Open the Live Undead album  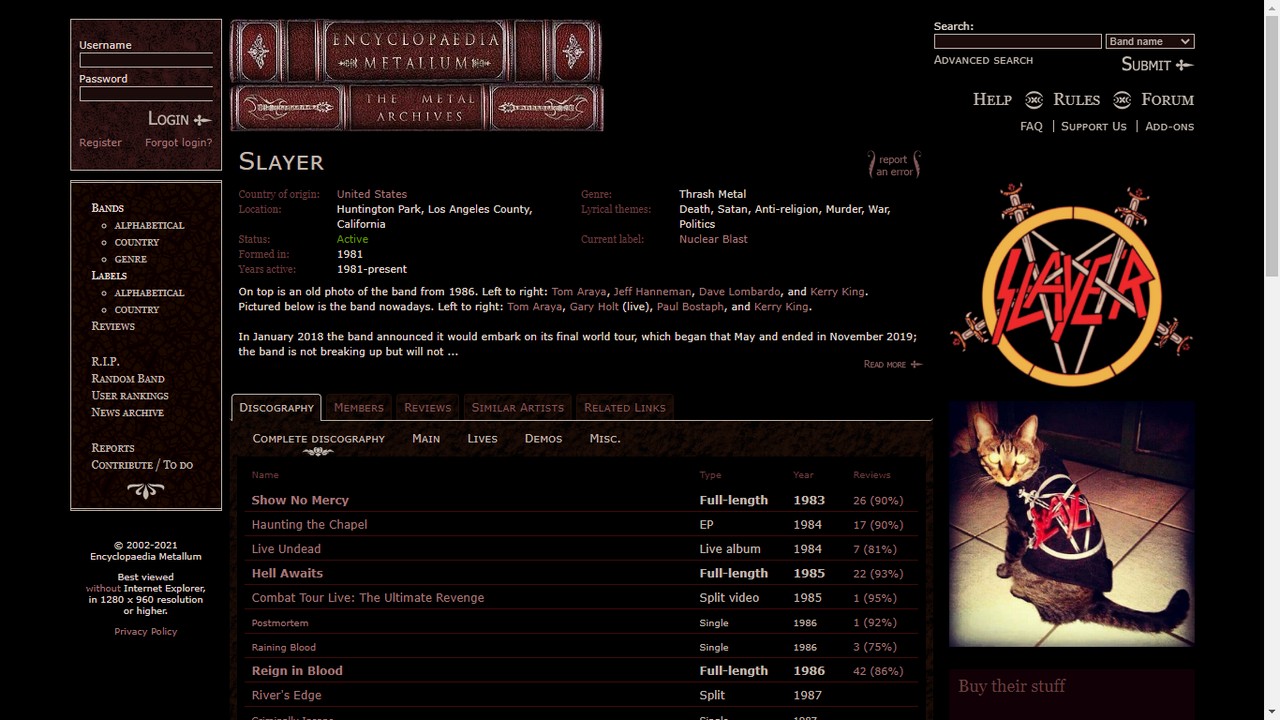coord(286,549)
